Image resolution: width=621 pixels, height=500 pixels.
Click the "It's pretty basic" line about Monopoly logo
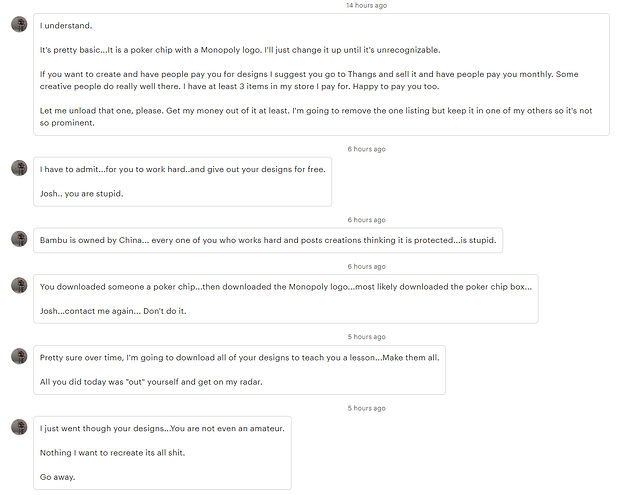click(240, 50)
